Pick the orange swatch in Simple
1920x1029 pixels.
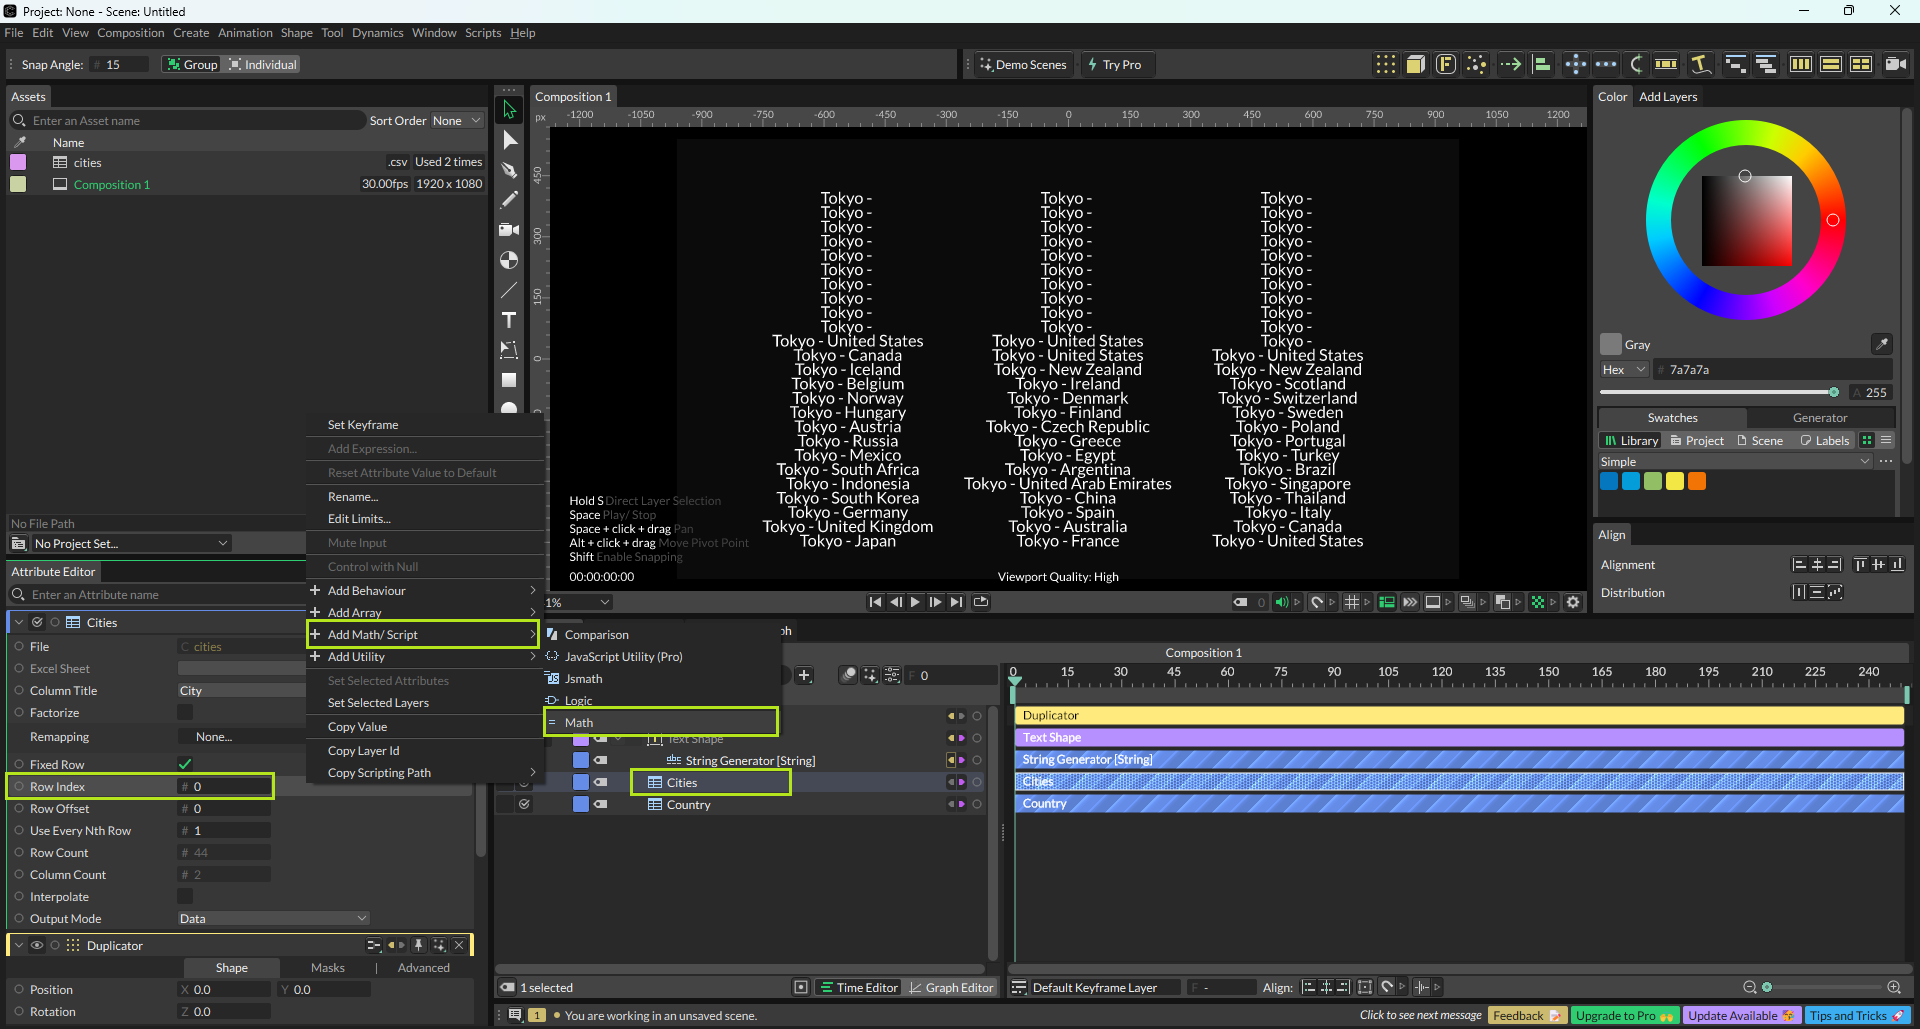(1697, 482)
